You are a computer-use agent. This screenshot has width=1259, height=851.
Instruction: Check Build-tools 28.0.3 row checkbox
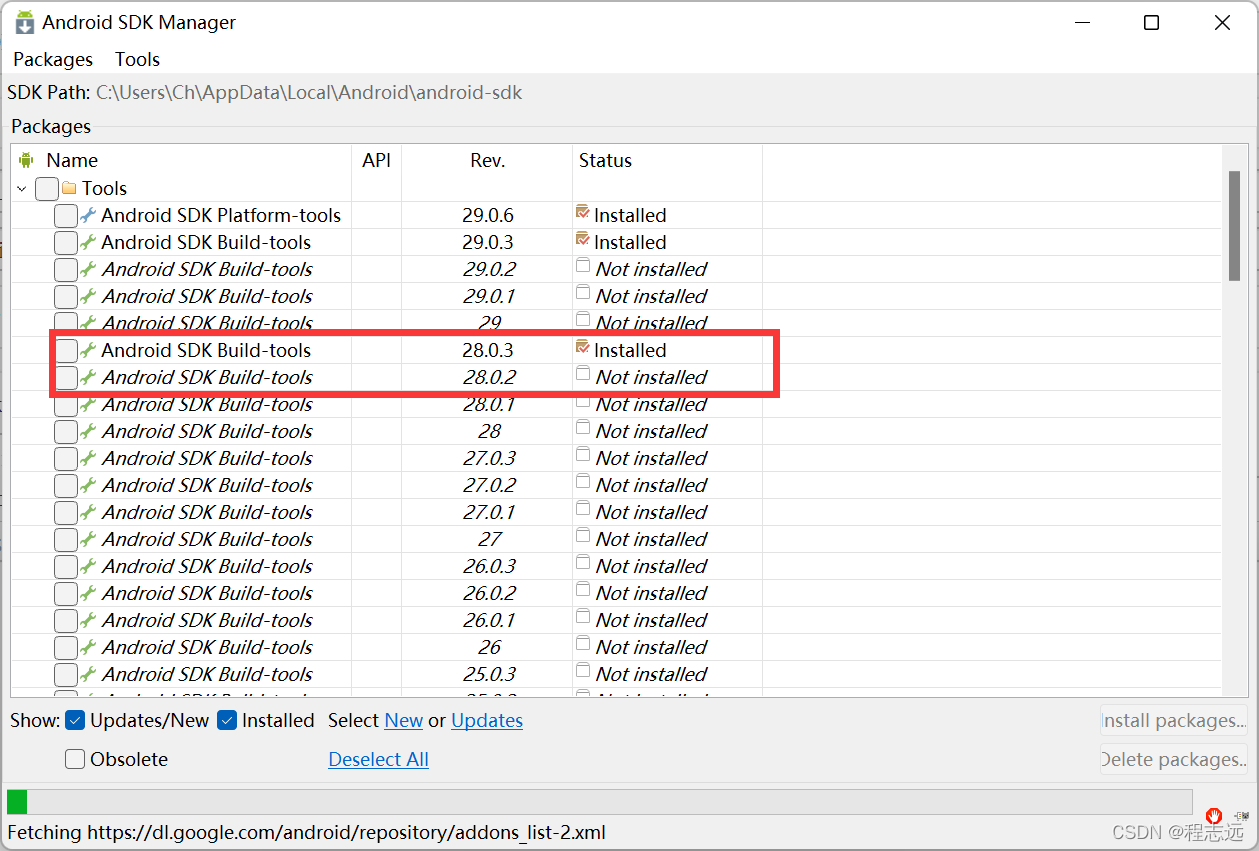click(65, 350)
